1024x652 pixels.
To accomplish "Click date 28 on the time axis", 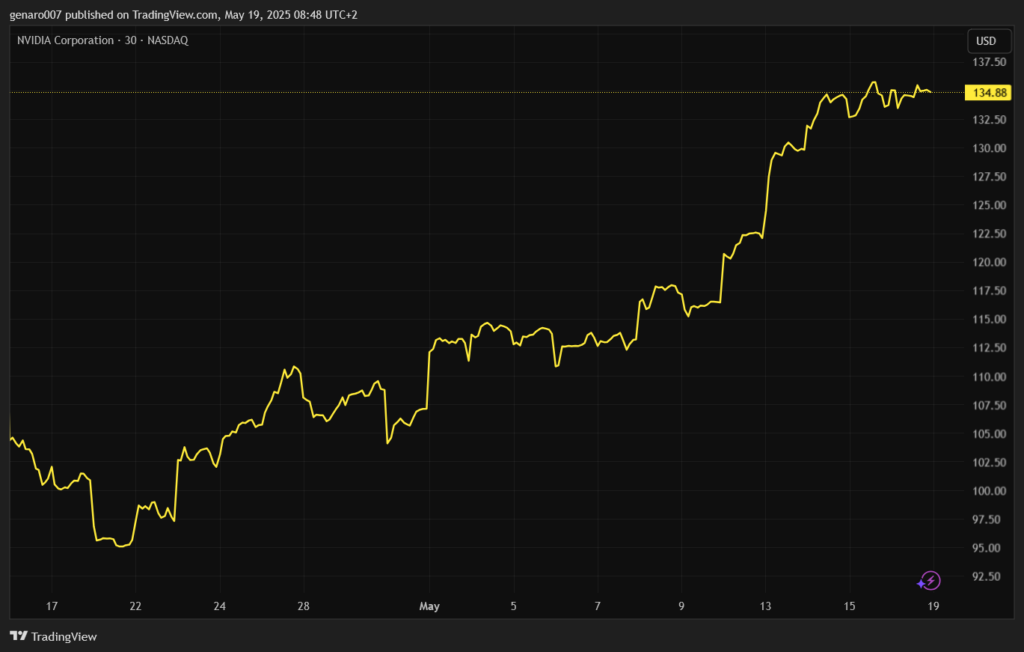I will 304,606.
